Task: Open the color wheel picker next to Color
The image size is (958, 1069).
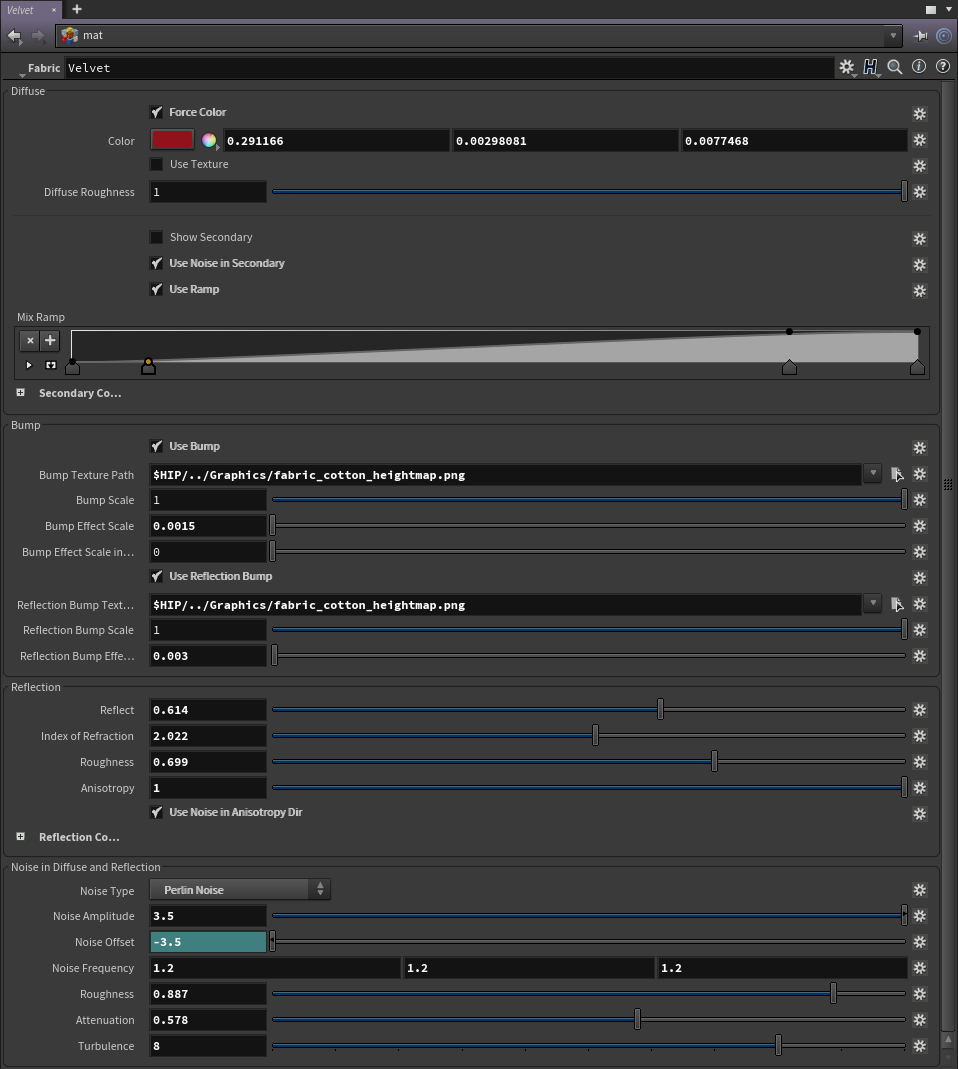Action: click(x=209, y=141)
